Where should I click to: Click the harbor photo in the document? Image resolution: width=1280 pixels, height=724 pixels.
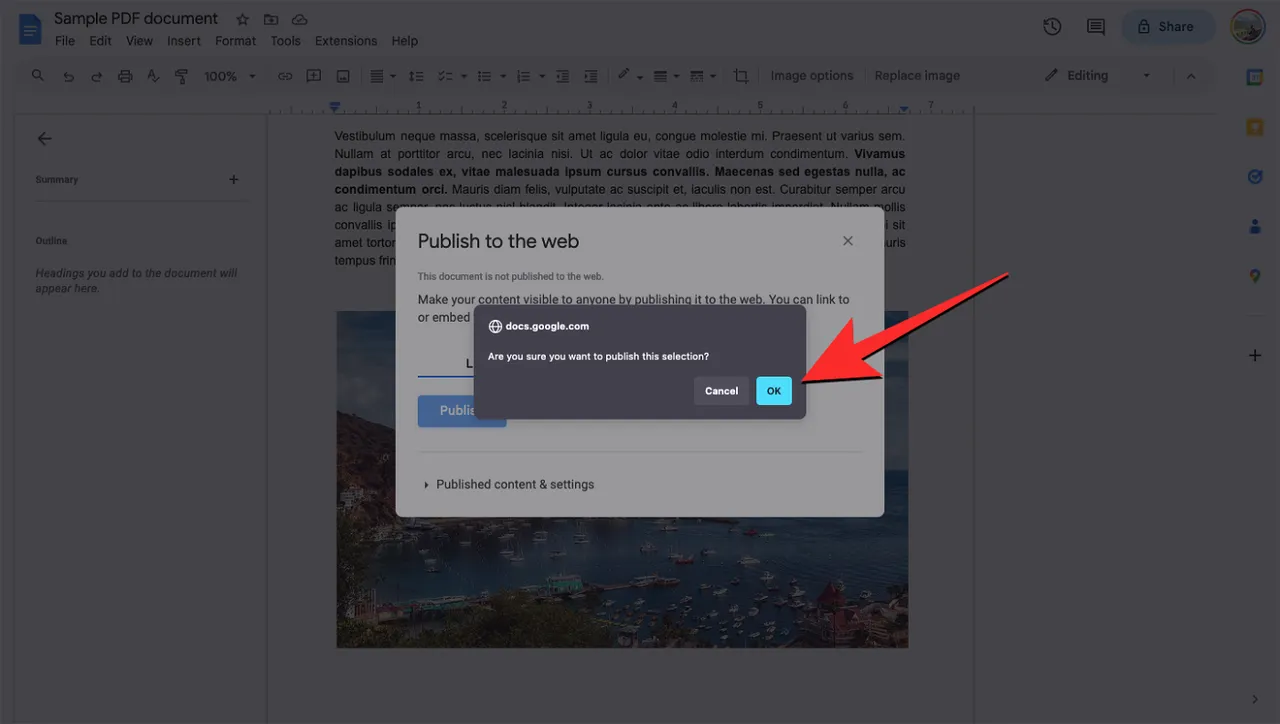622,580
